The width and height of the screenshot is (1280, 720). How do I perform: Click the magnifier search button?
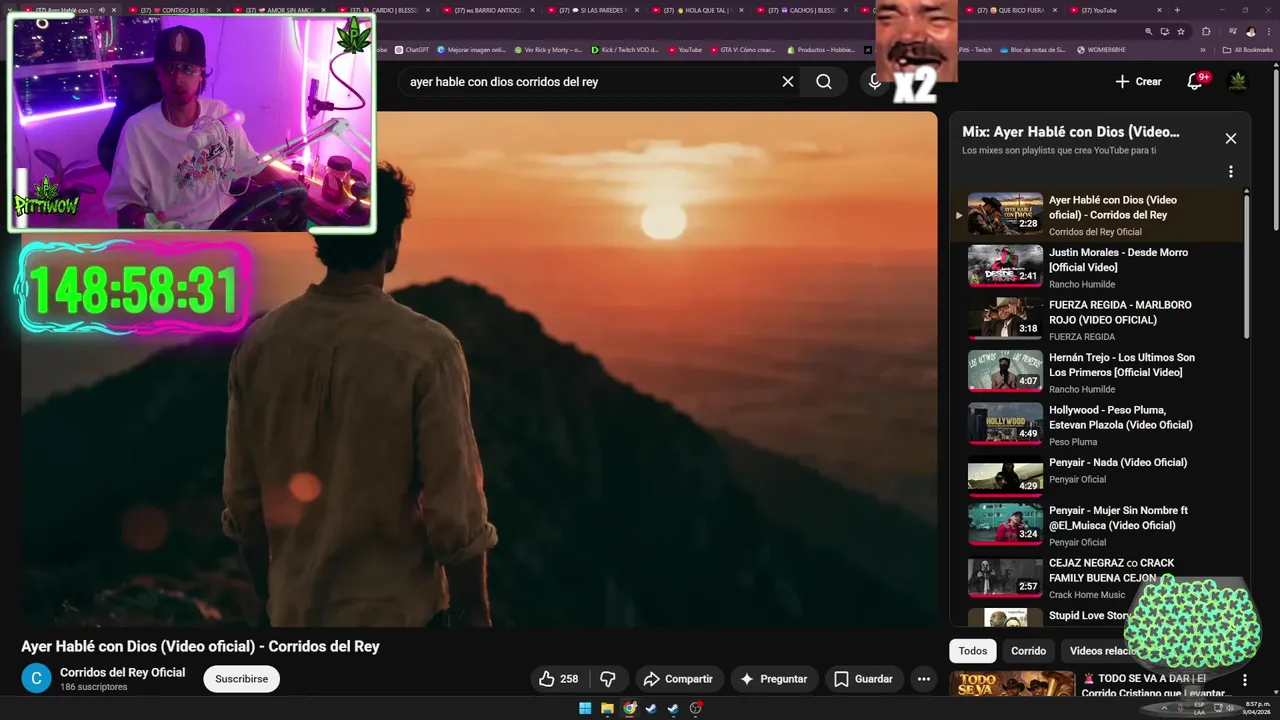click(x=824, y=82)
